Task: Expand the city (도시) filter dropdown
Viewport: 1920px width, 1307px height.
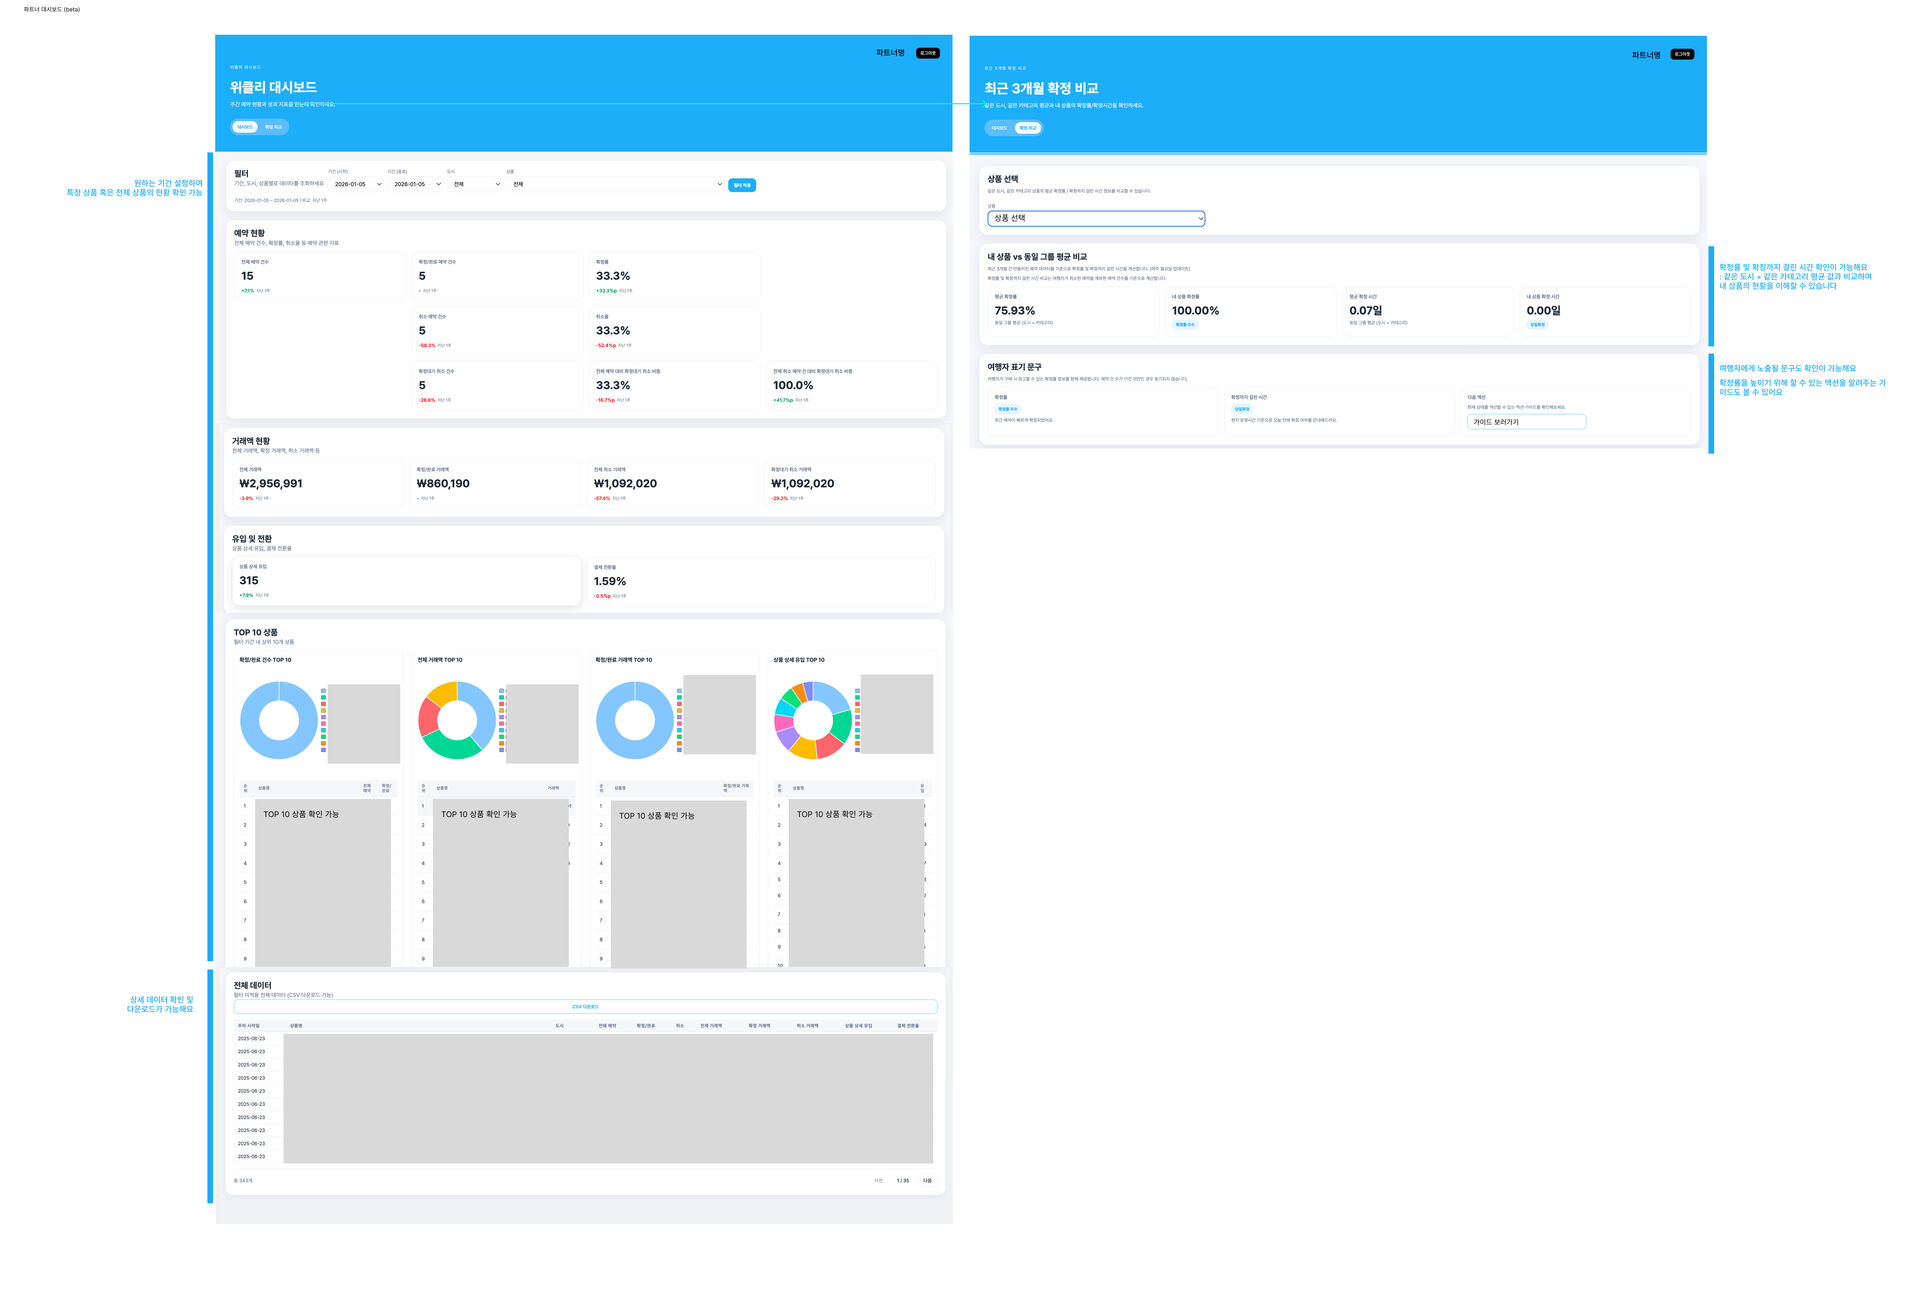Action: coord(476,184)
